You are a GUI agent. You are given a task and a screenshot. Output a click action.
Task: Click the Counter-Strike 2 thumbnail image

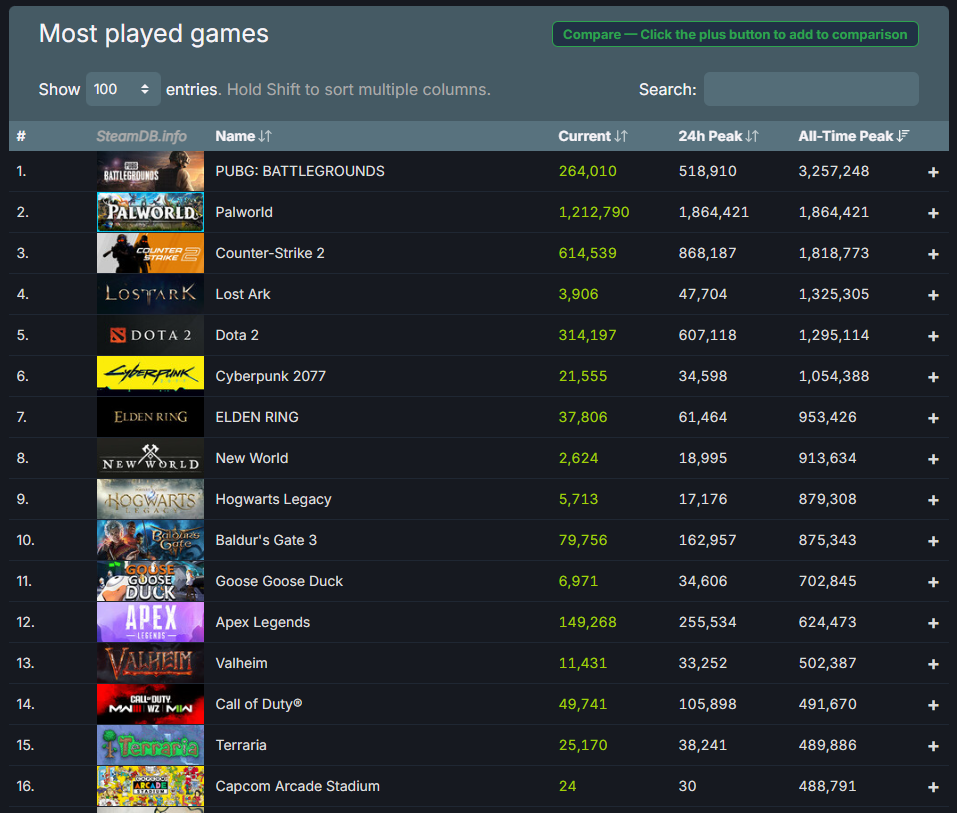pos(150,253)
